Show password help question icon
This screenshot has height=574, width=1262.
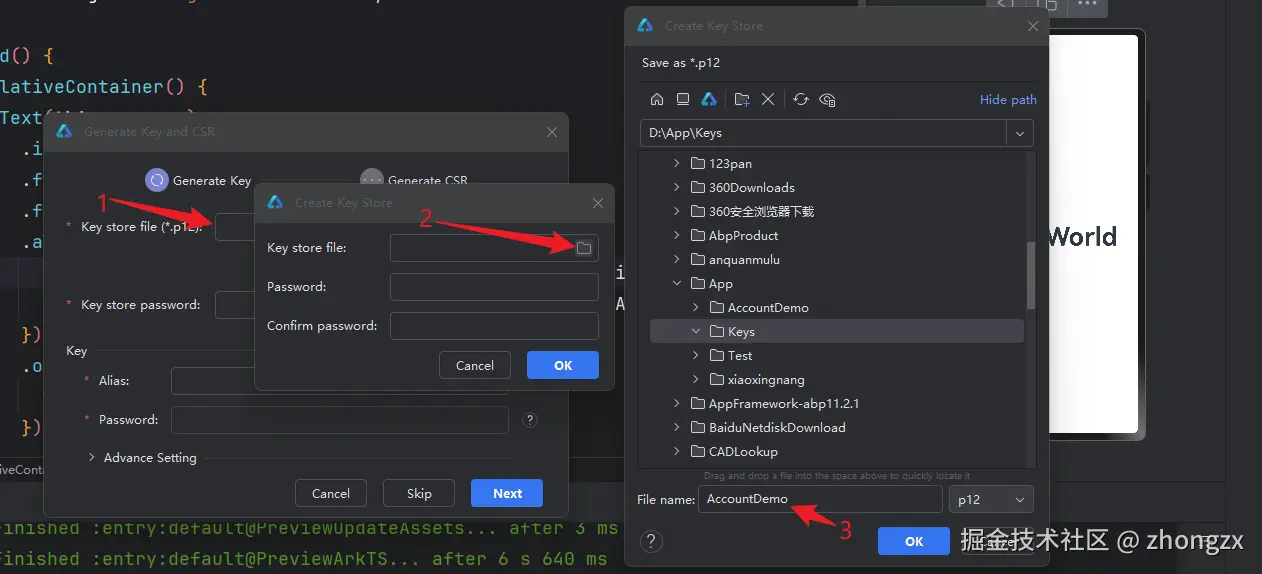(530, 420)
